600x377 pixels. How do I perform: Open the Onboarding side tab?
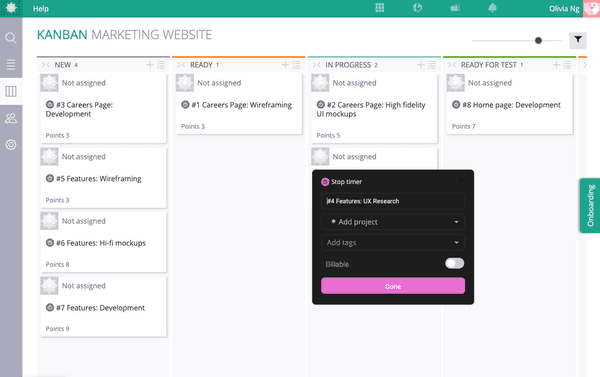click(x=590, y=206)
